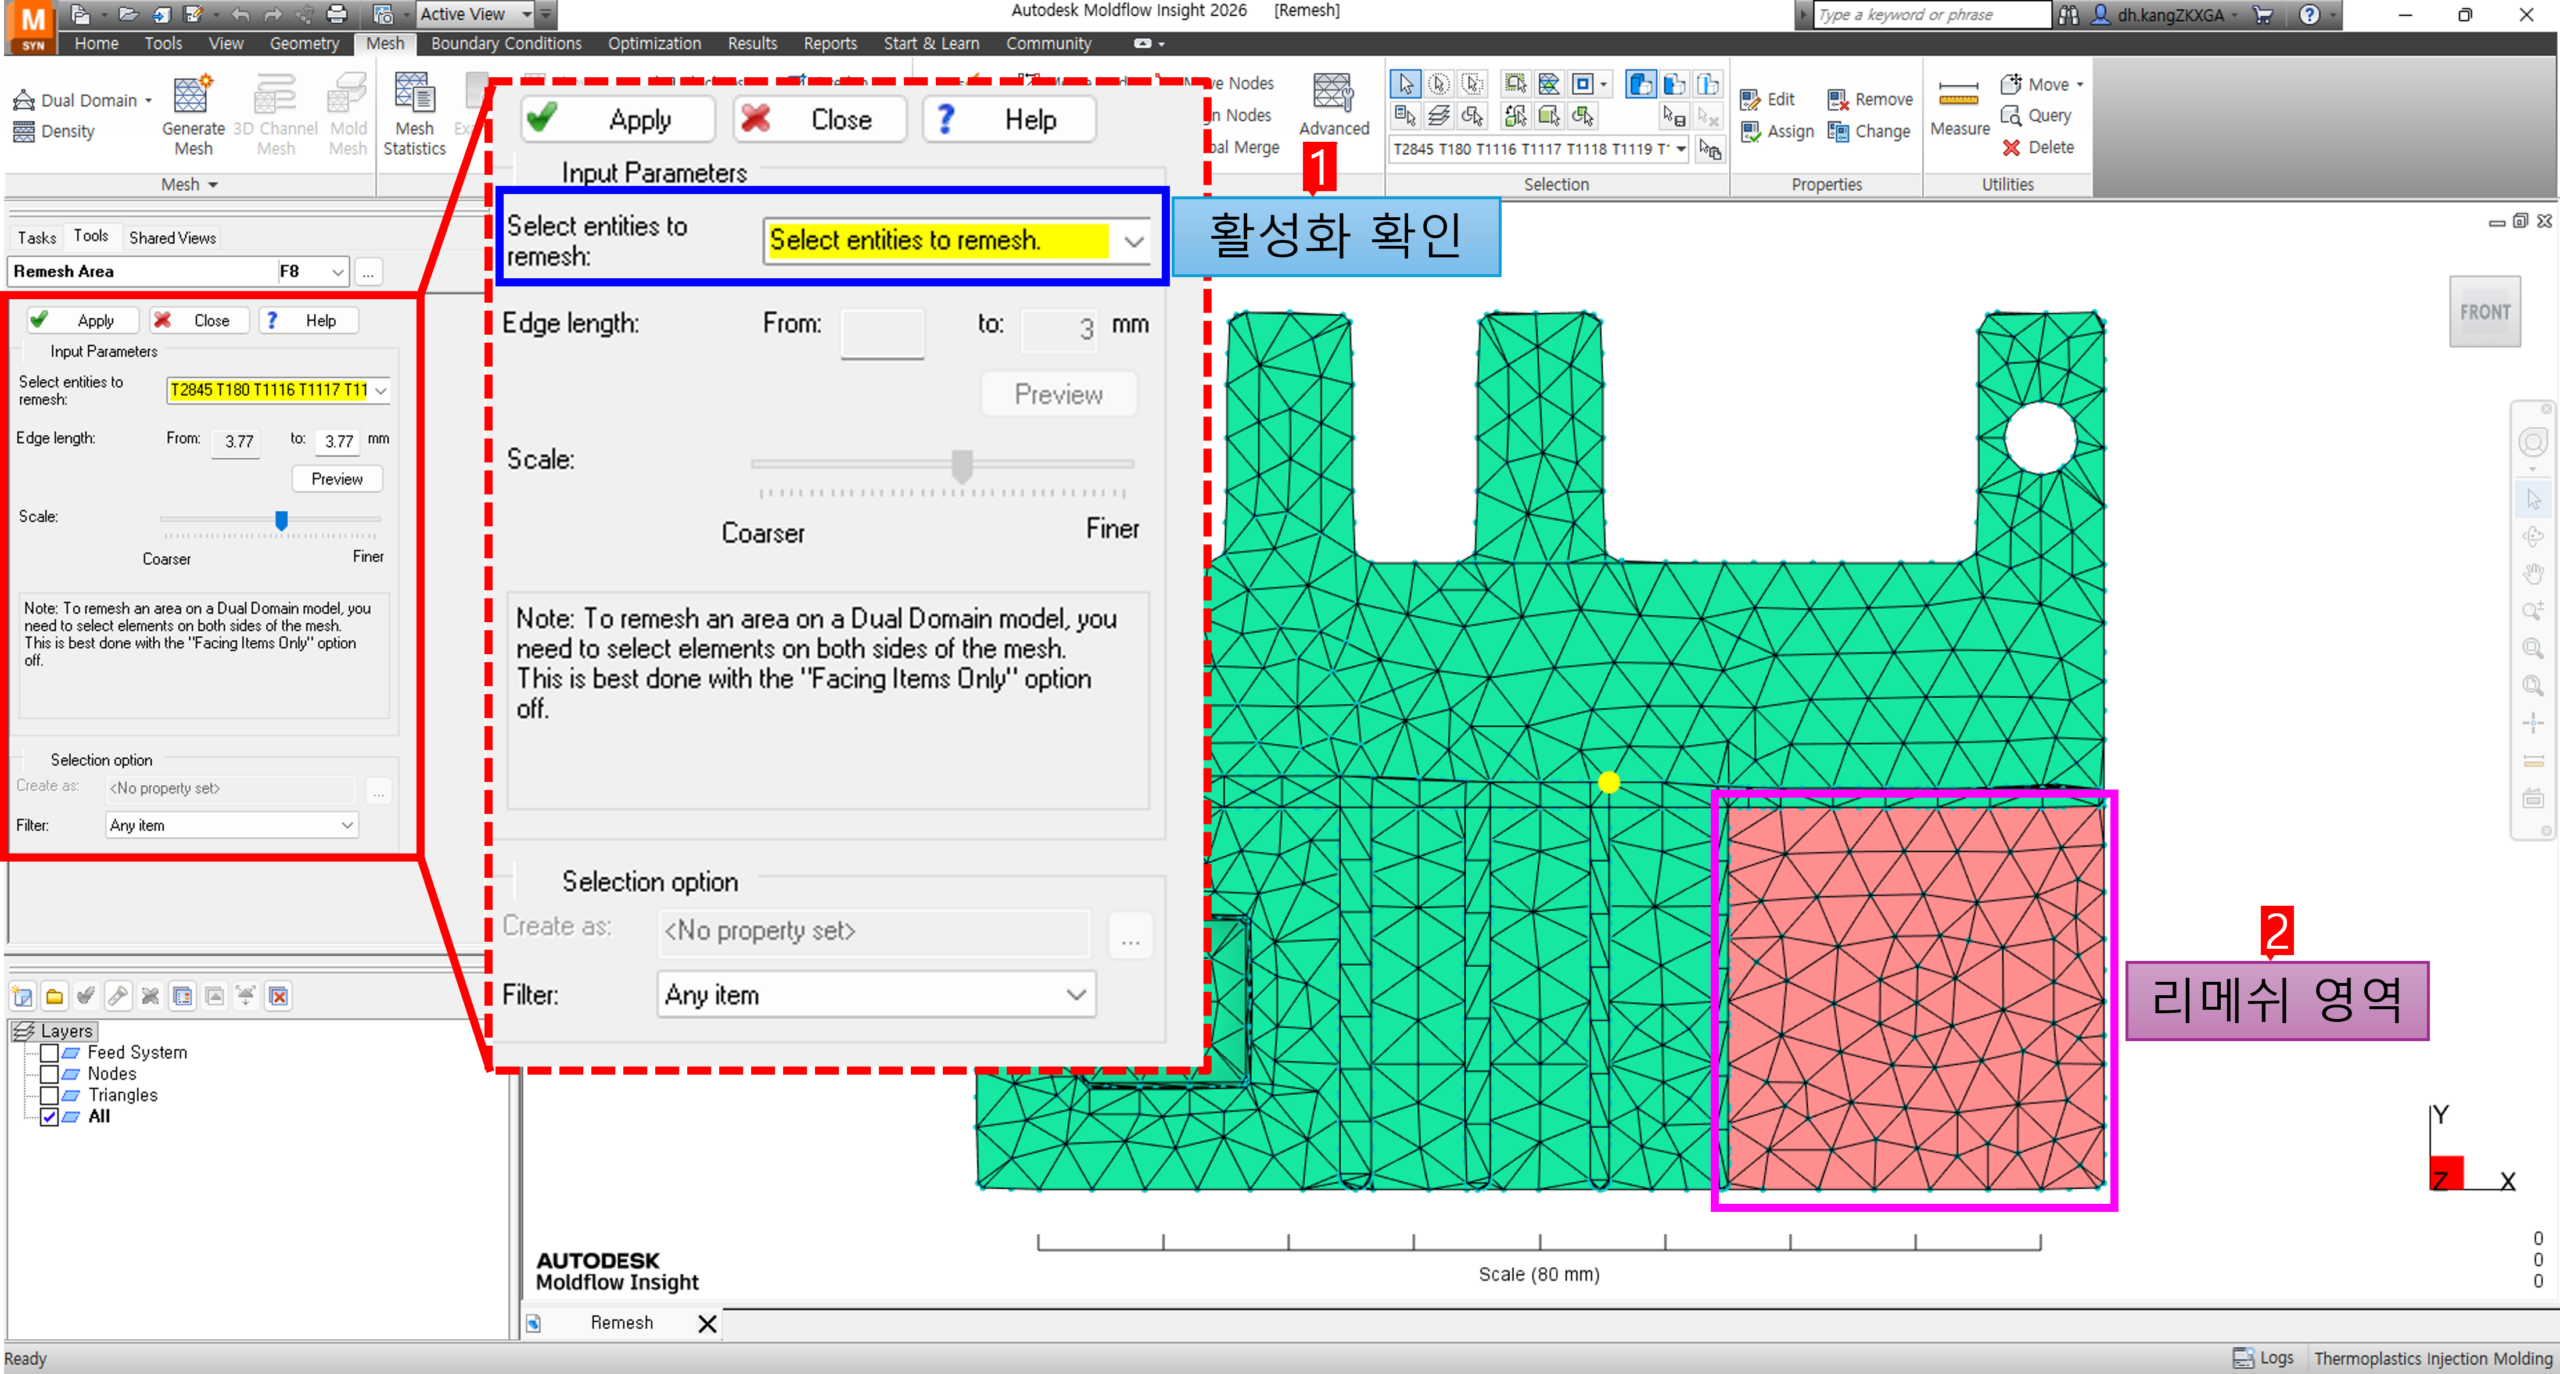This screenshot has height=1374, width=2560.
Task: Click the ellipsis button beside Remesh Area
Action: 369,272
